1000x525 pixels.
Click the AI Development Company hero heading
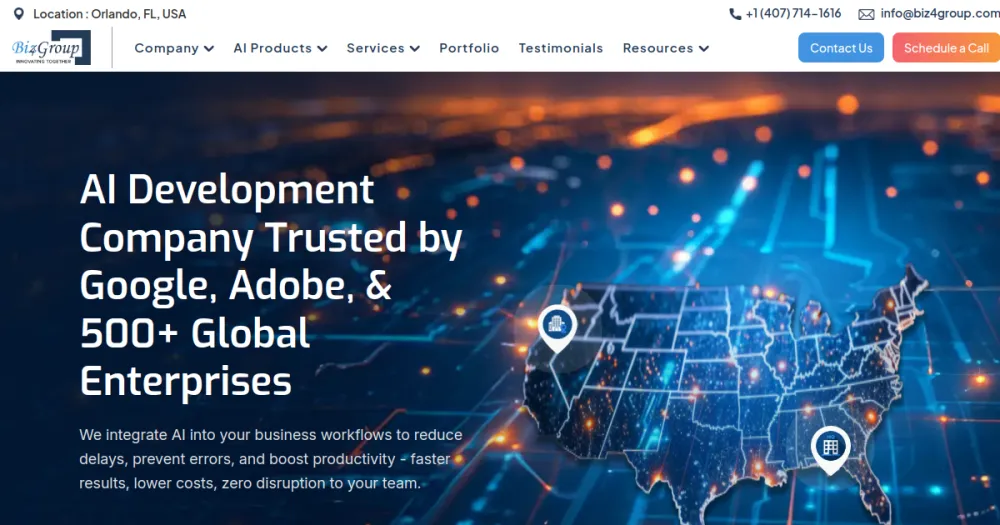(x=270, y=285)
